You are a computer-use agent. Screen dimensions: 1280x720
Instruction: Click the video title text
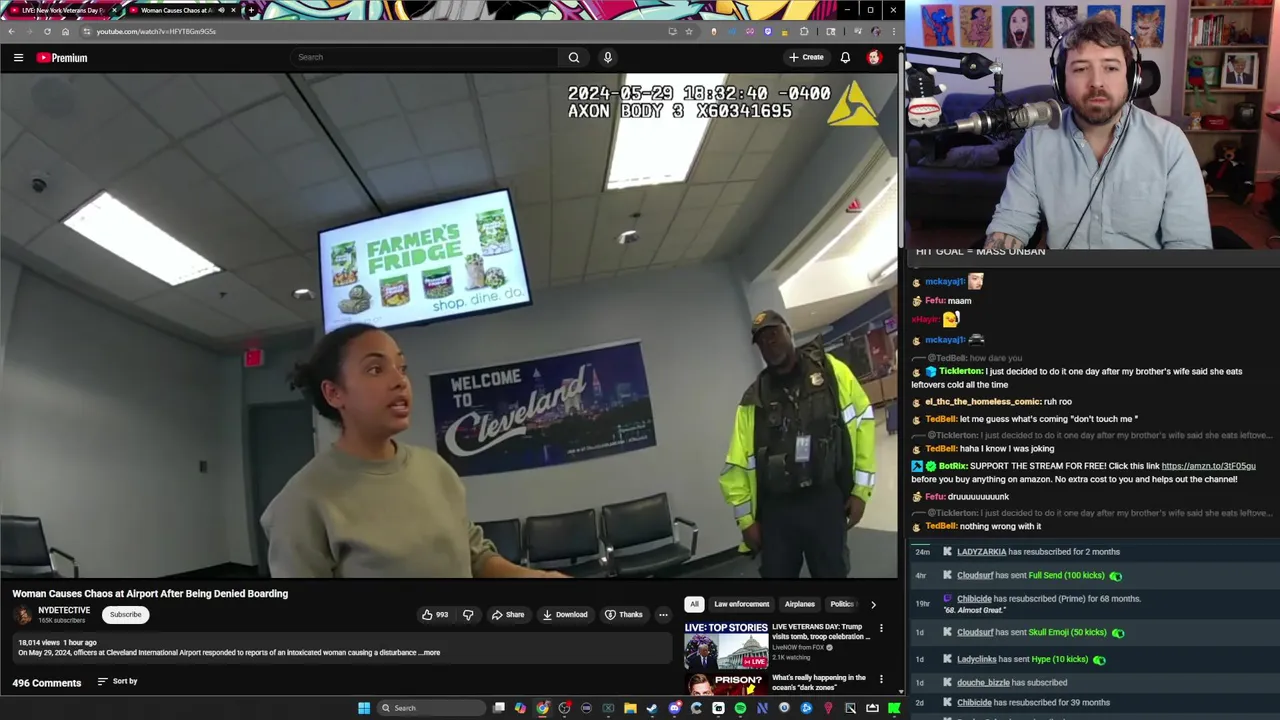[x=150, y=594]
